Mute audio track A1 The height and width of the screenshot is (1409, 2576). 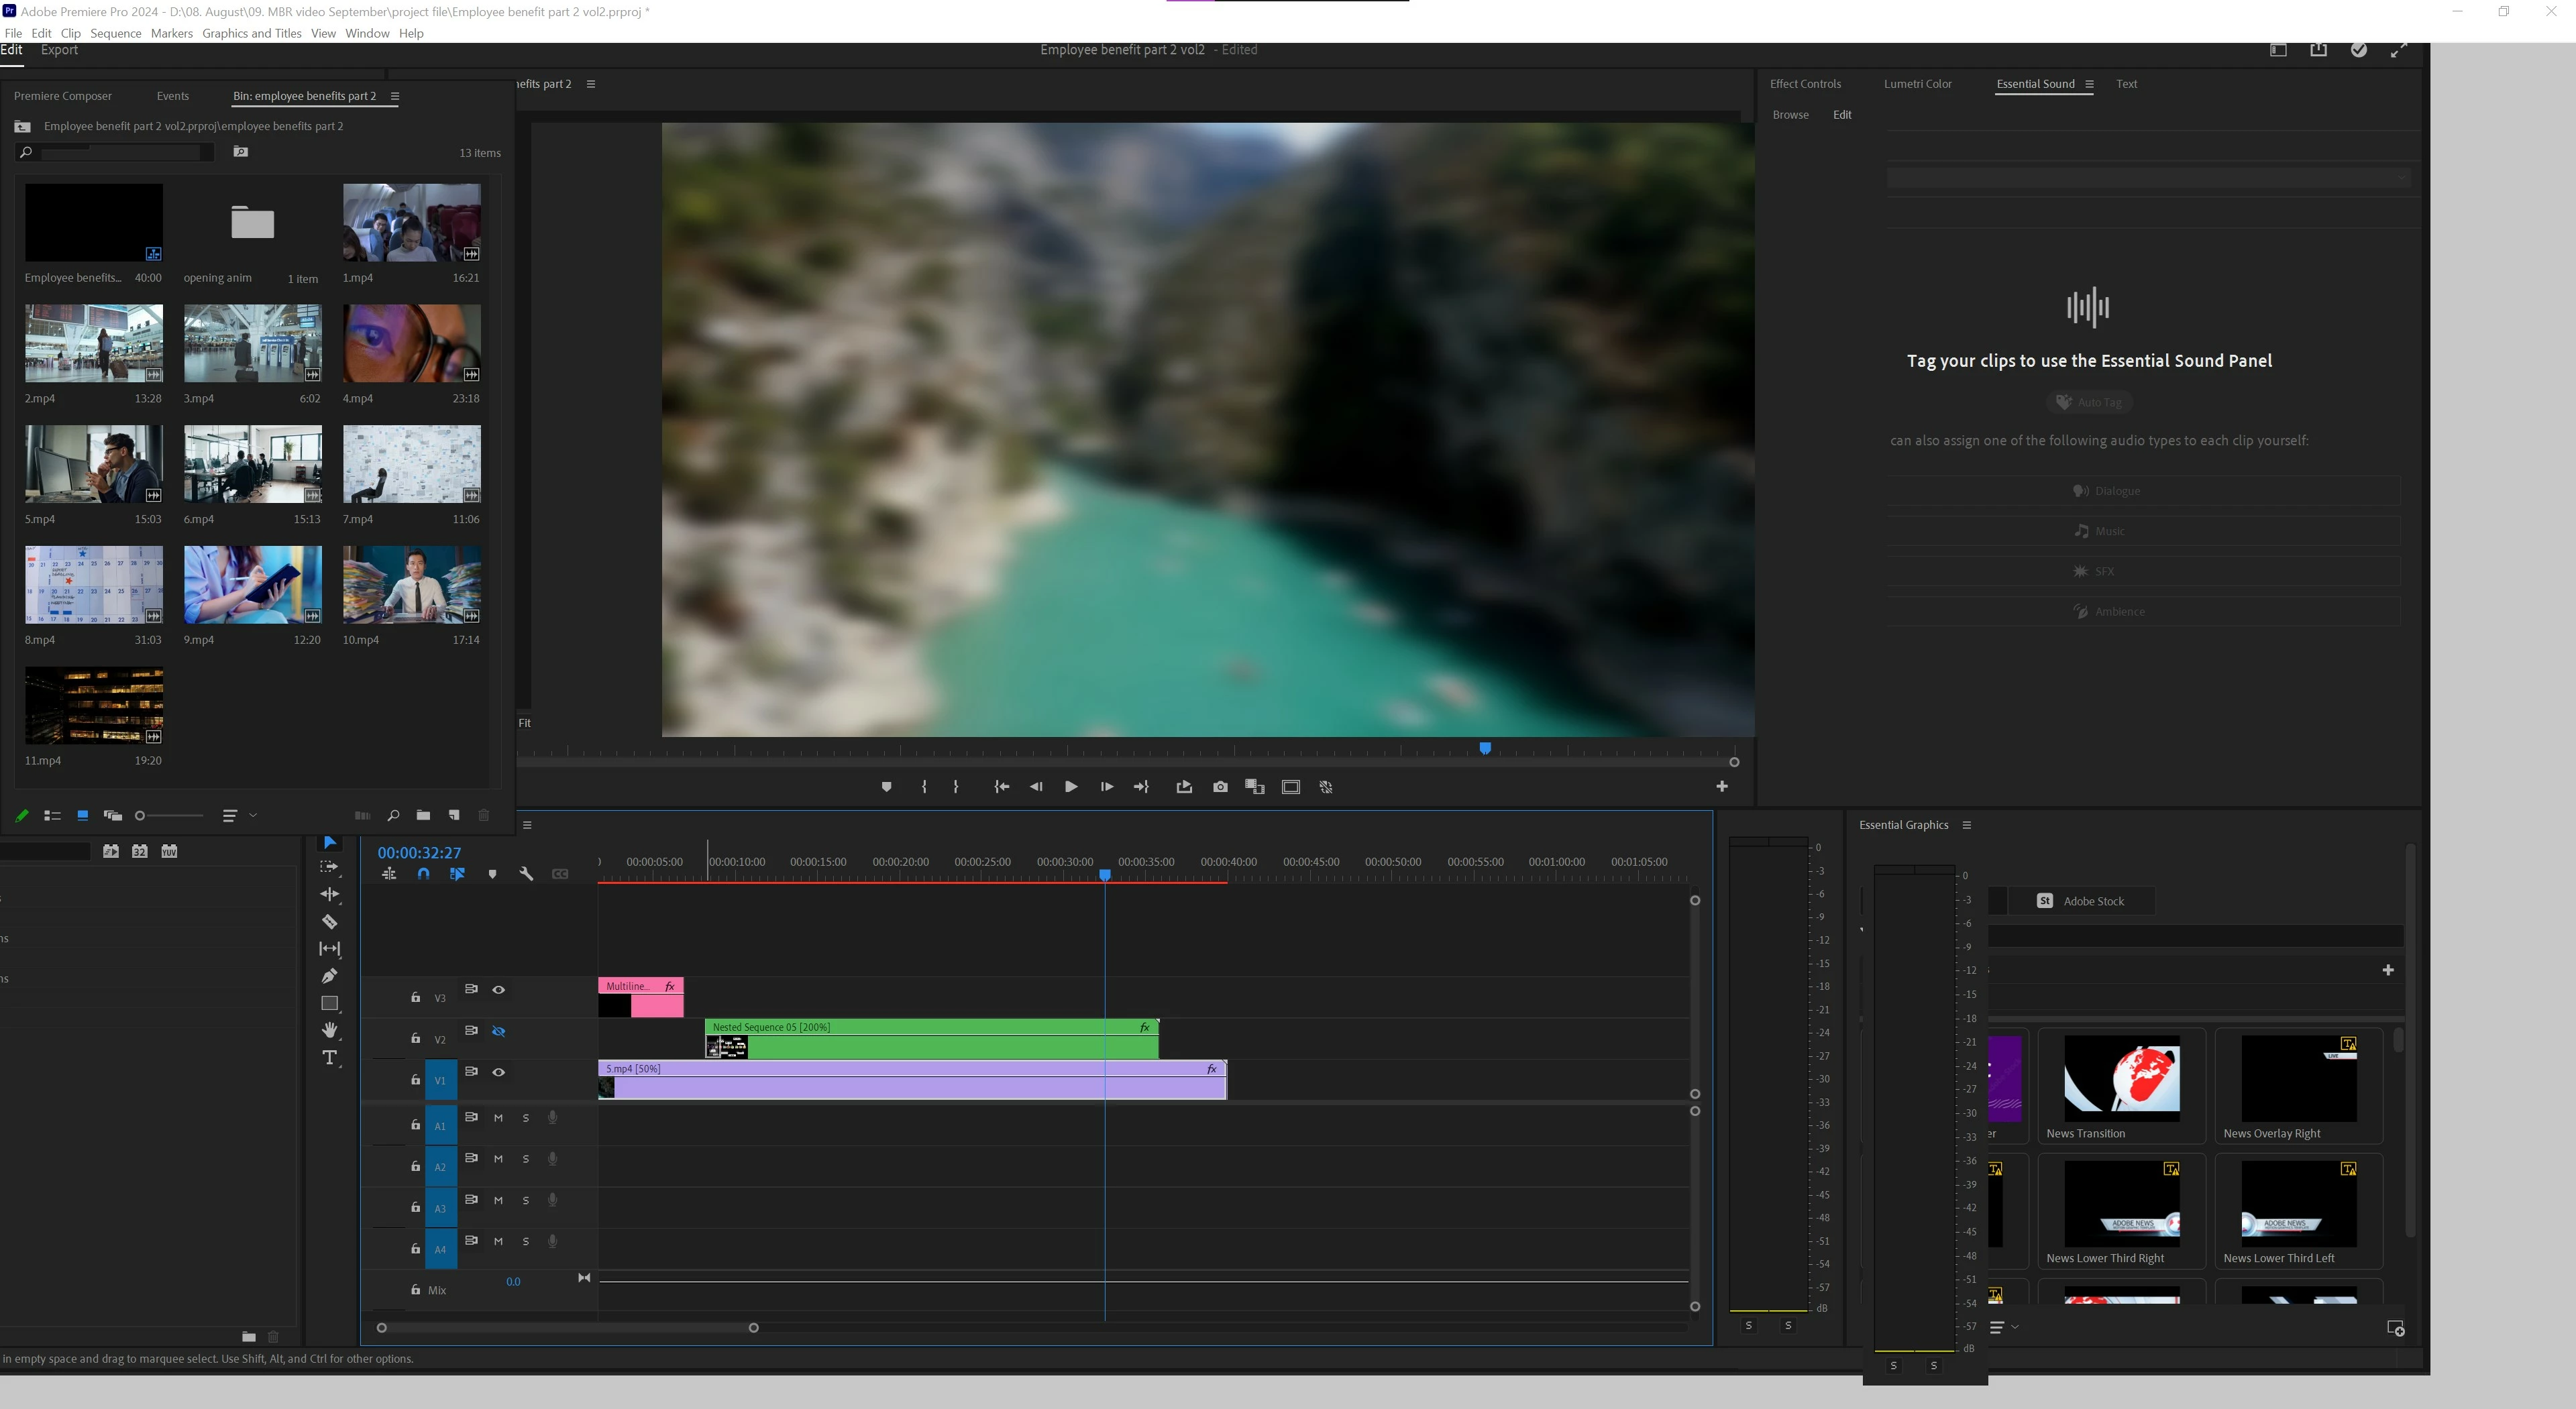pyautogui.click(x=498, y=1118)
